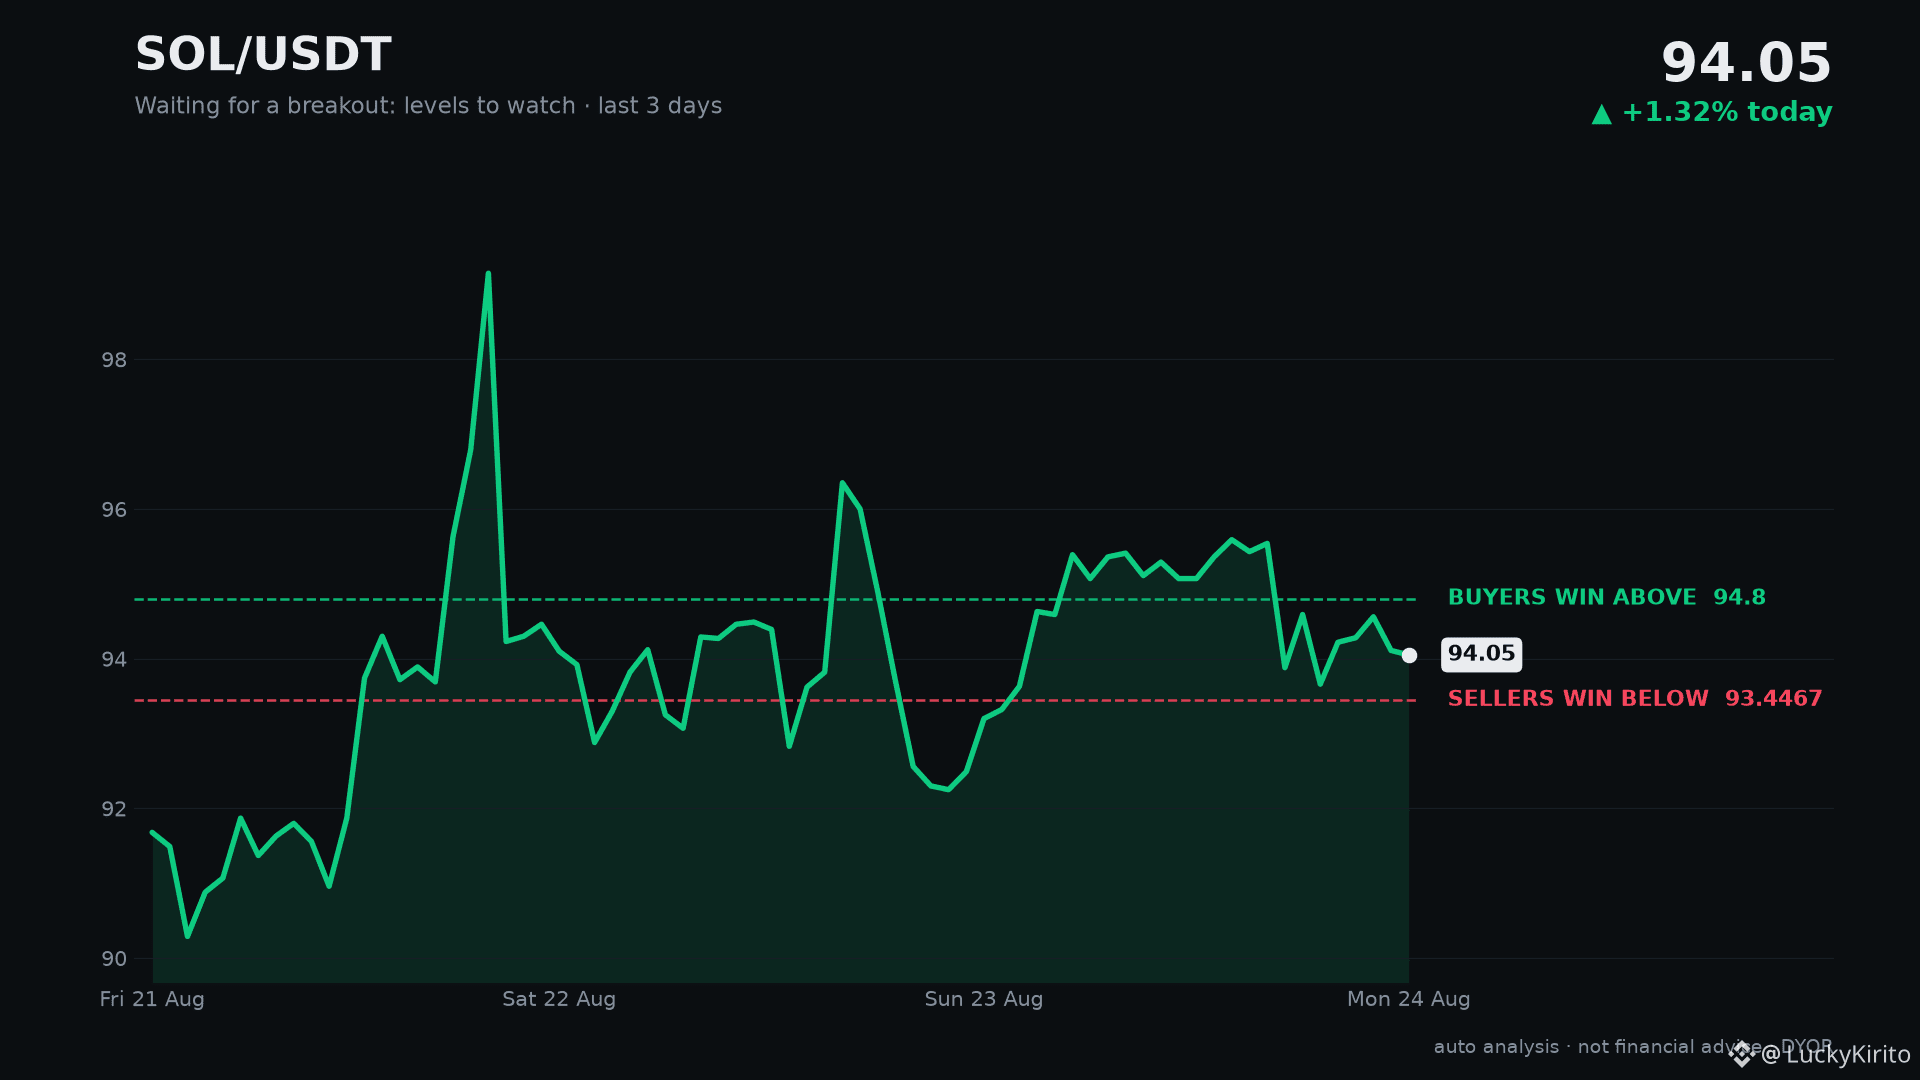
Task: Click the "SELLERS WIN BELOW 93.4467" label
Action: pyautogui.click(x=1635, y=699)
